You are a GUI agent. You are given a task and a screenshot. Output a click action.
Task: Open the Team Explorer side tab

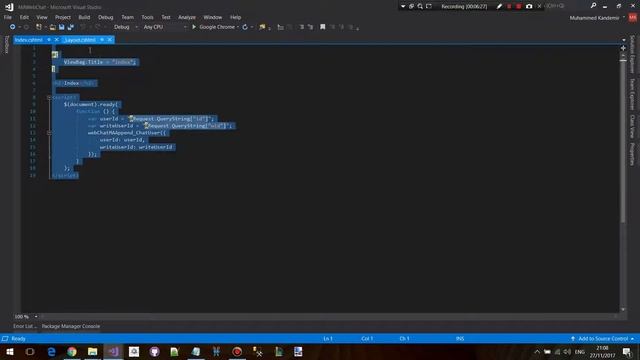[632, 94]
